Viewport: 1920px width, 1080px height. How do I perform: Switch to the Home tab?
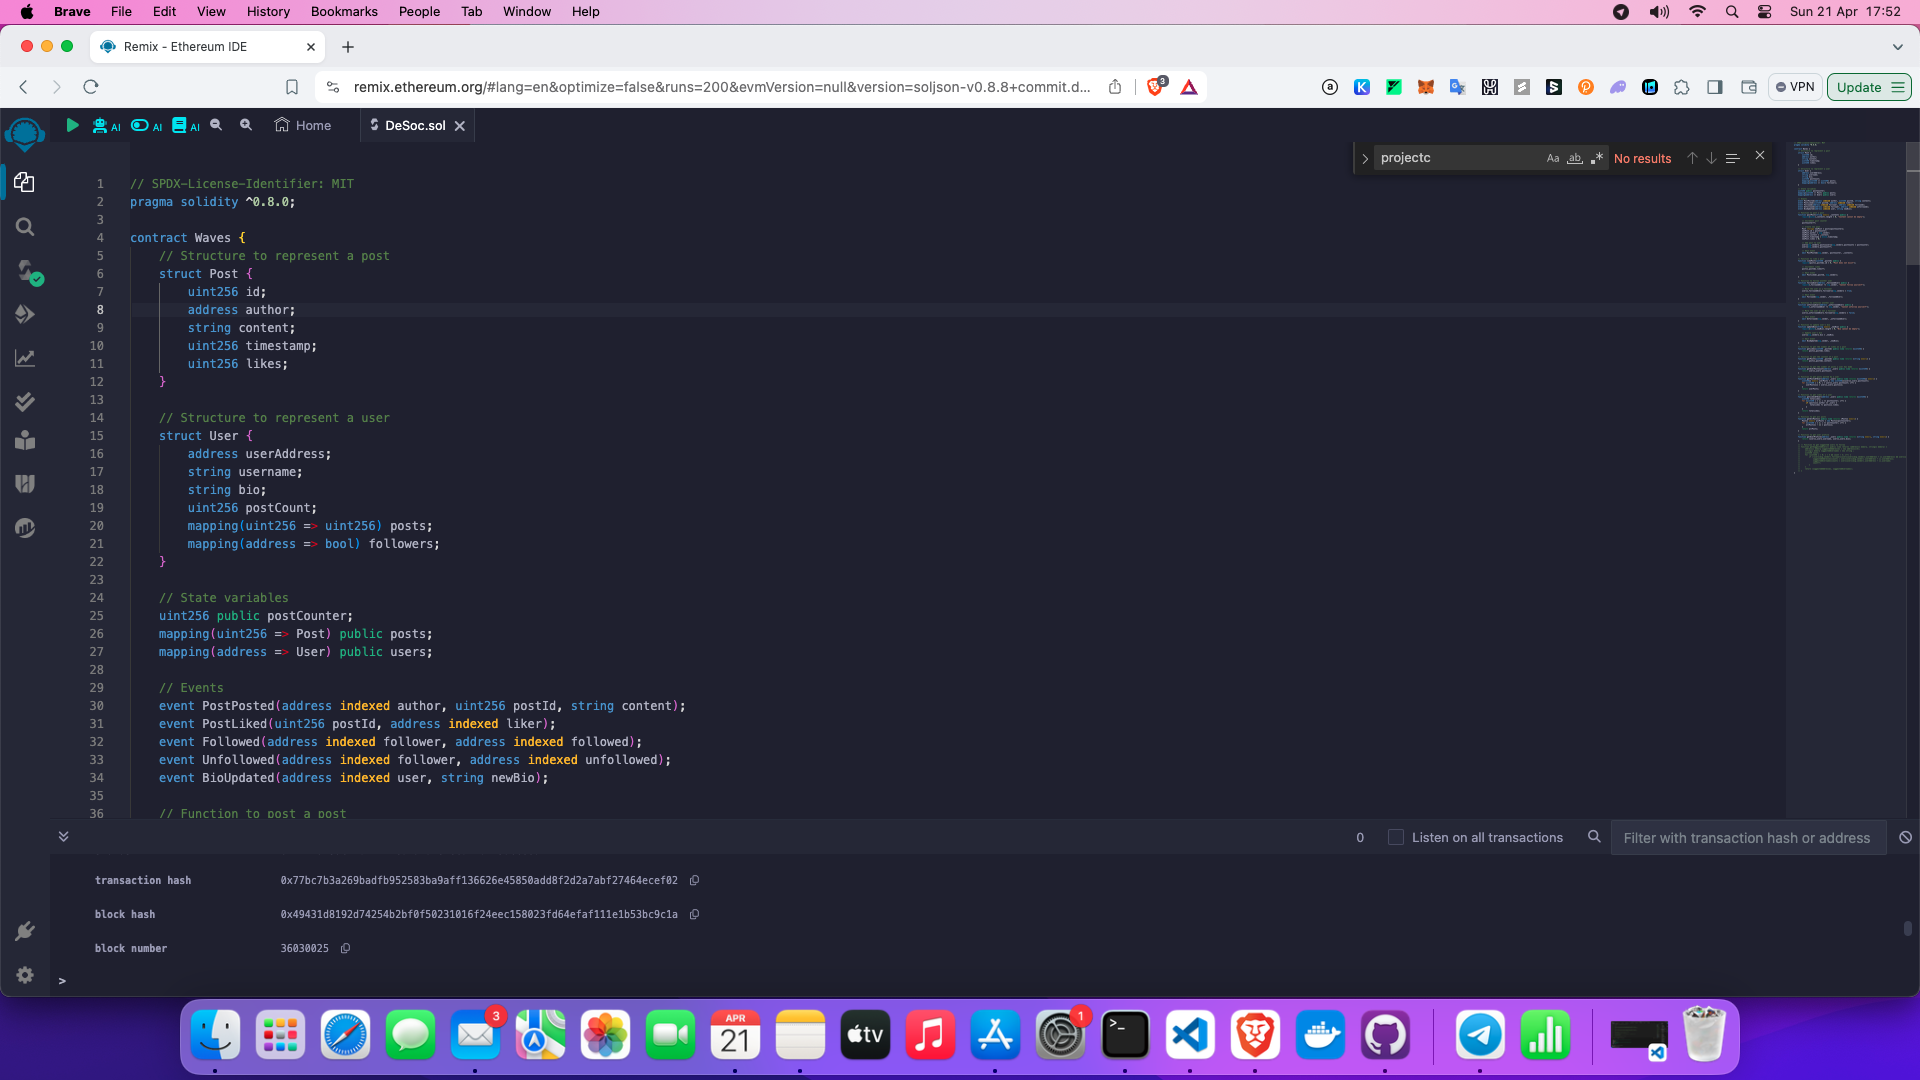pyautogui.click(x=303, y=125)
